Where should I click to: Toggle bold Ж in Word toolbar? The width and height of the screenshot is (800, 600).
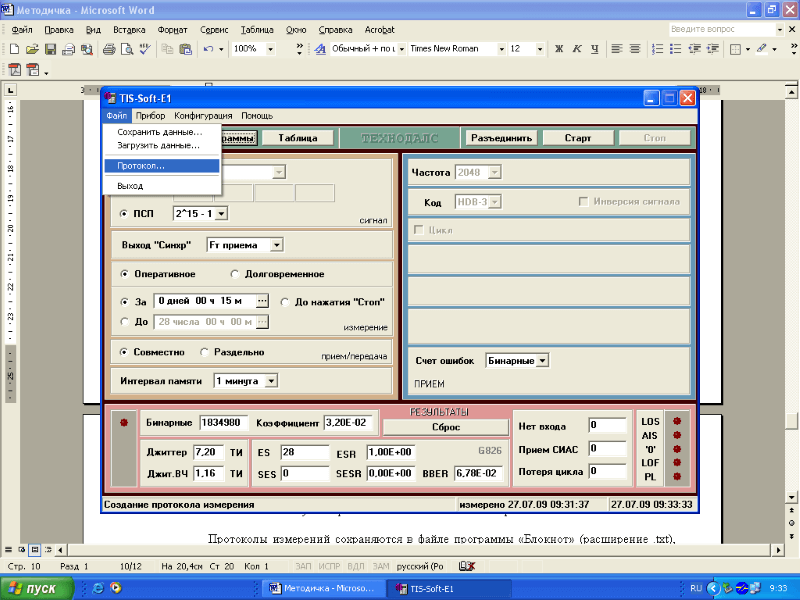click(x=559, y=49)
